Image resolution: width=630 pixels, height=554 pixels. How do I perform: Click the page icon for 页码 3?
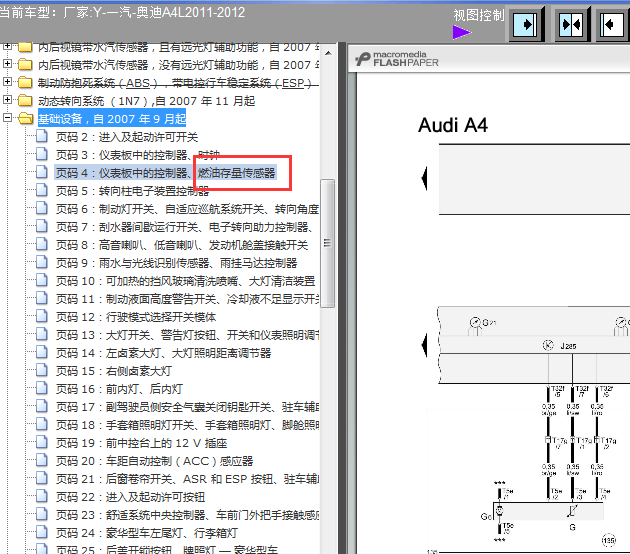tap(42, 154)
